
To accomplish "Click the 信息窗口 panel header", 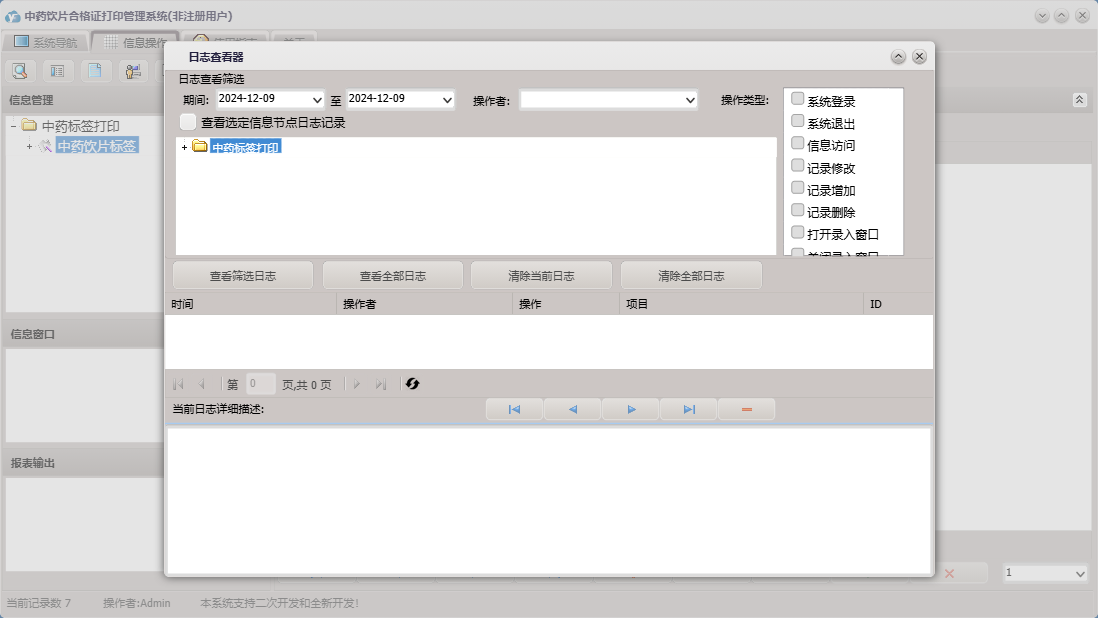I will pyautogui.click(x=84, y=334).
